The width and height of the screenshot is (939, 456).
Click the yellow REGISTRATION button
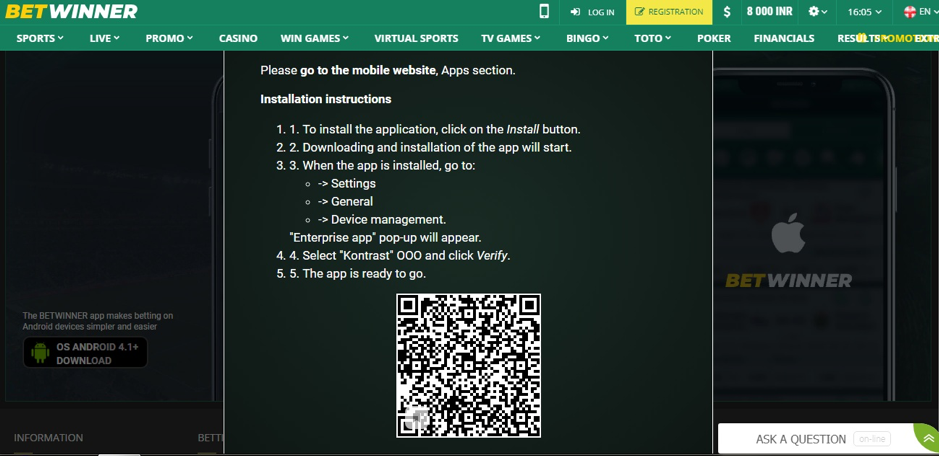(669, 12)
